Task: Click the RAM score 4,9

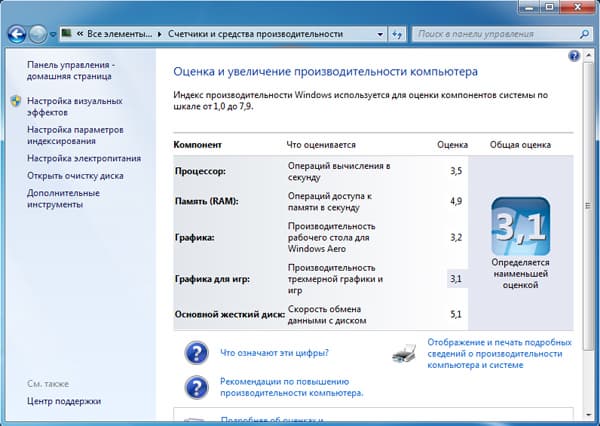Action: coord(456,201)
